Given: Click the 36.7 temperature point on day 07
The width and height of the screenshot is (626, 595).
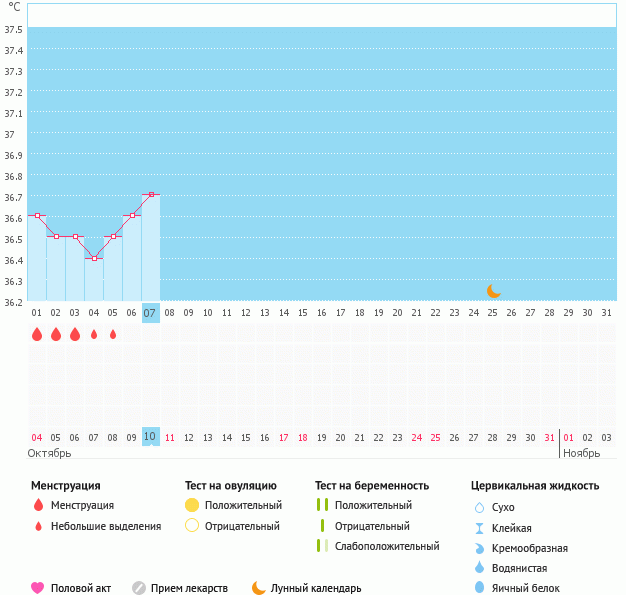Looking at the screenshot, I should click(151, 194).
